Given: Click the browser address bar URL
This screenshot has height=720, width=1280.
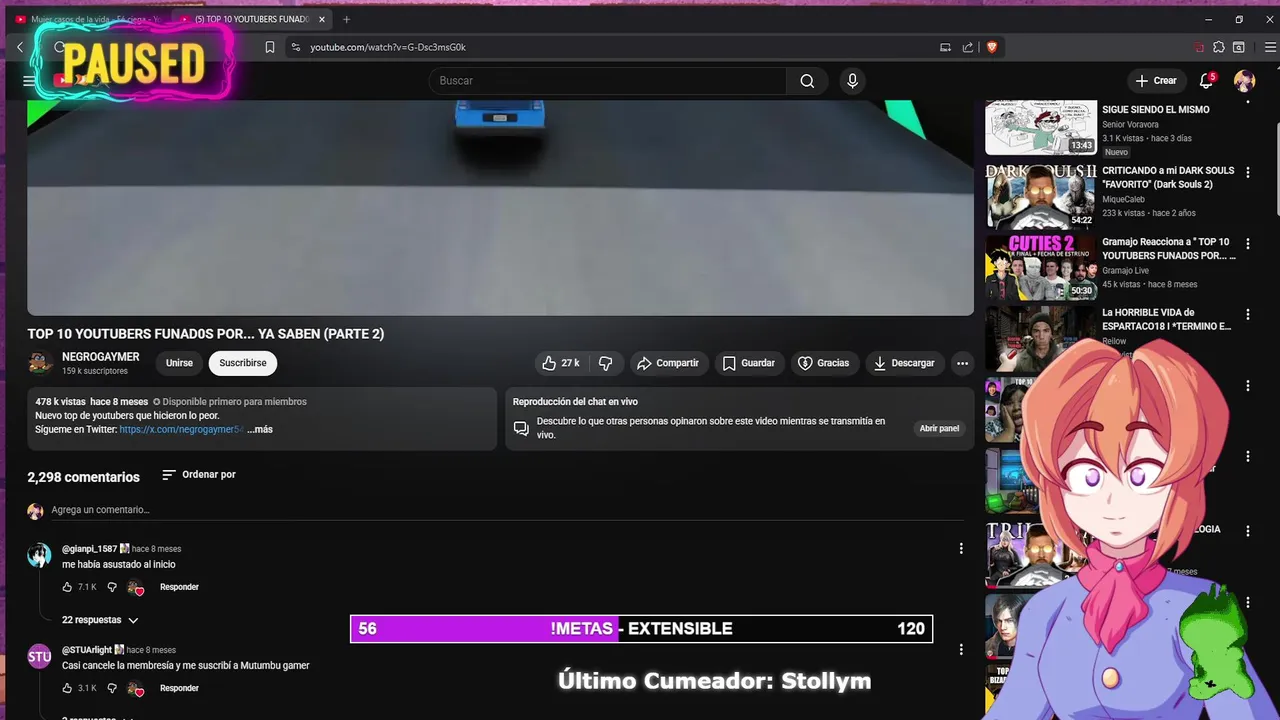Looking at the screenshot, I should click(x=388, y=47).
